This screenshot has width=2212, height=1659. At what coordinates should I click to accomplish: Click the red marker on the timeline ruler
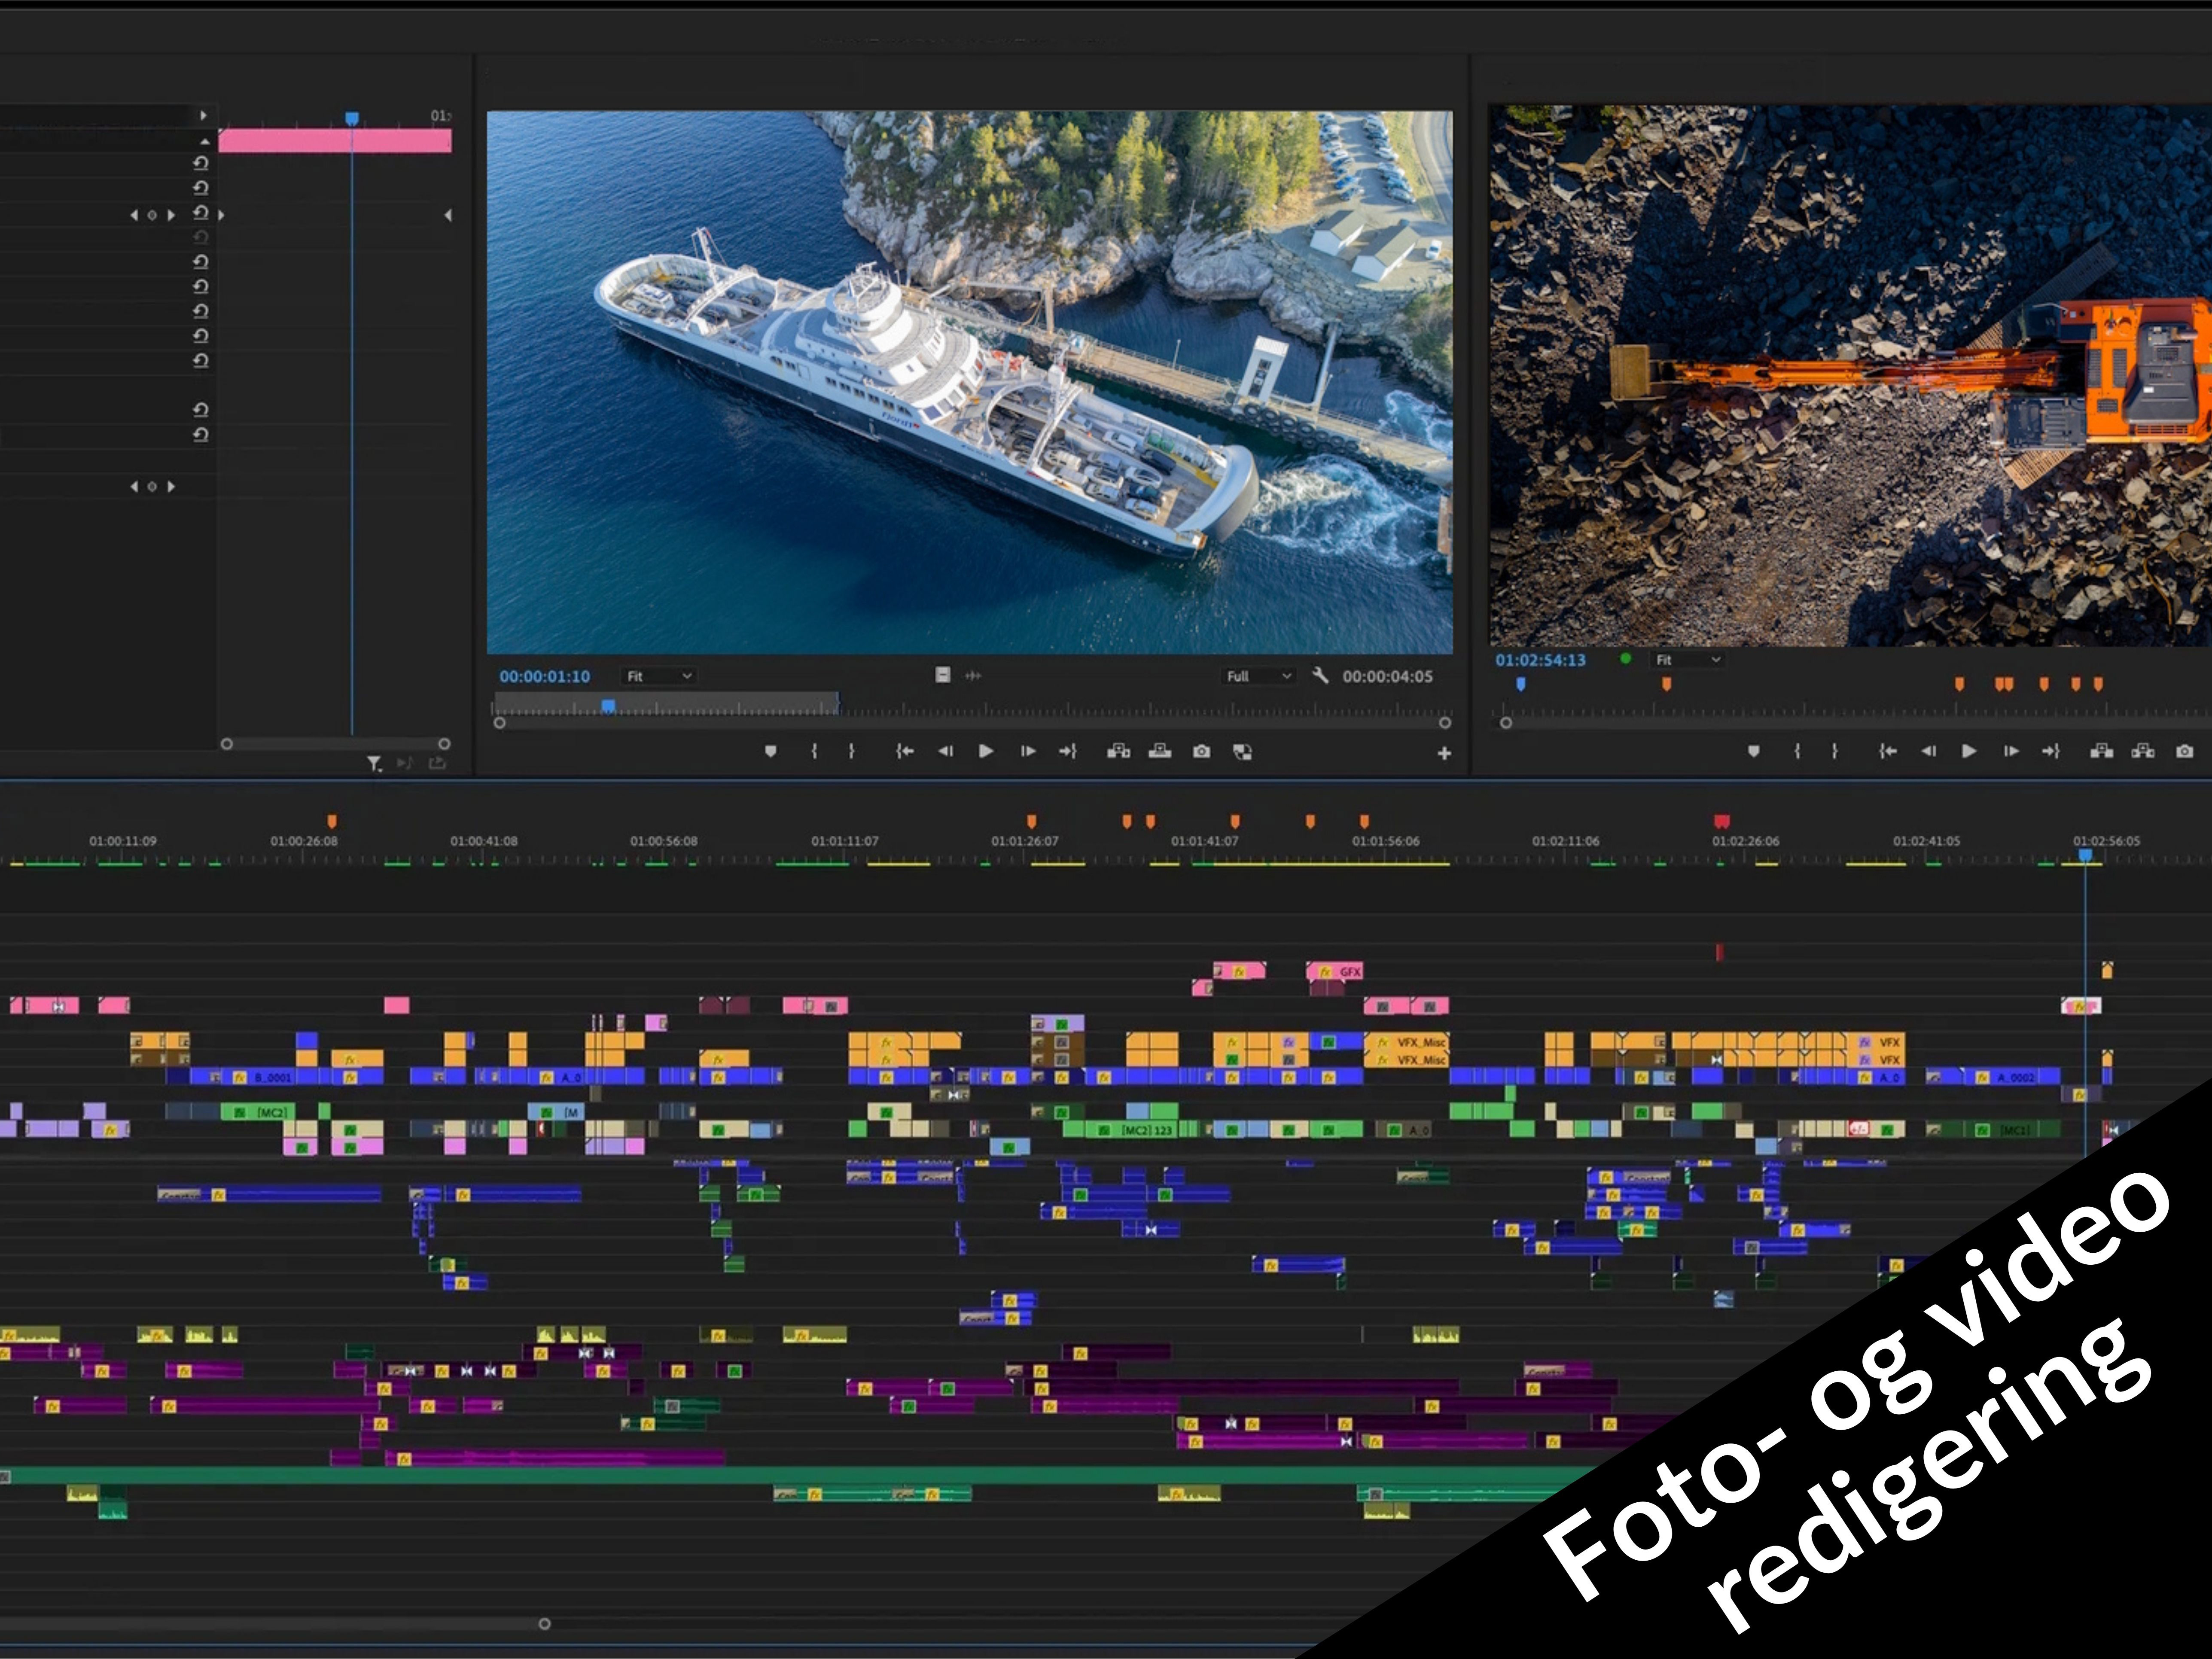(x=1721, y=821)
